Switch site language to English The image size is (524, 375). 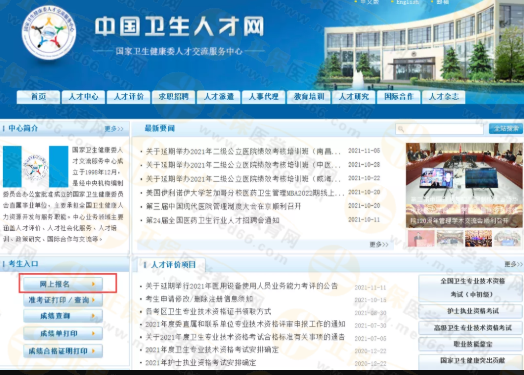click(x=407, y=2)
